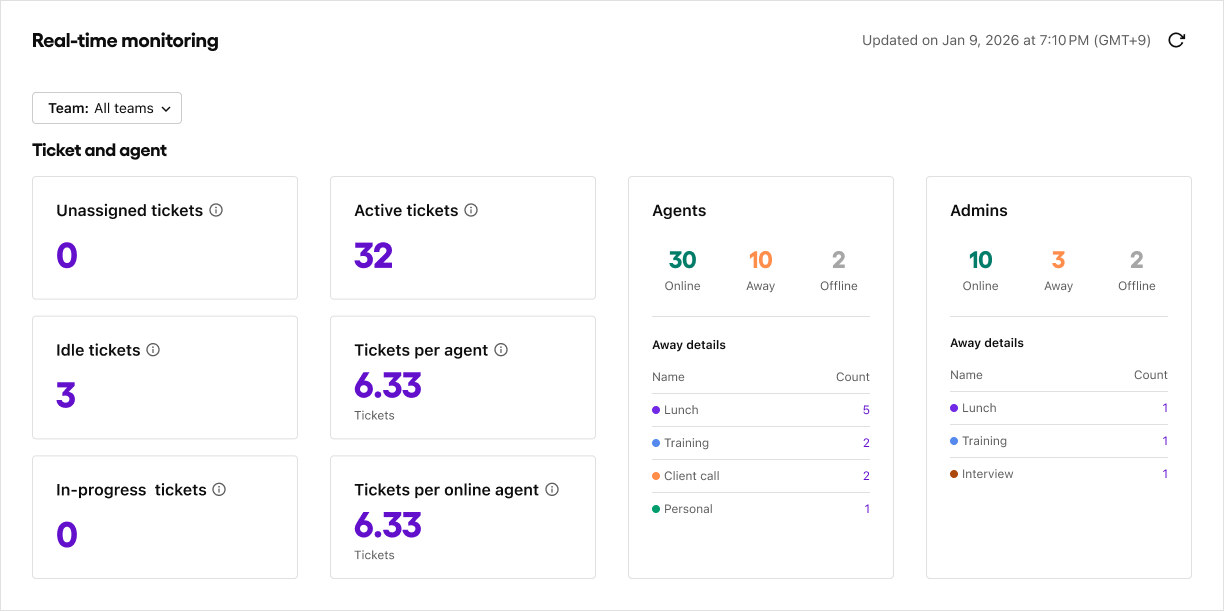Click the Admins Online count 10
This screenshot has height=611, width=1224.
980,258
